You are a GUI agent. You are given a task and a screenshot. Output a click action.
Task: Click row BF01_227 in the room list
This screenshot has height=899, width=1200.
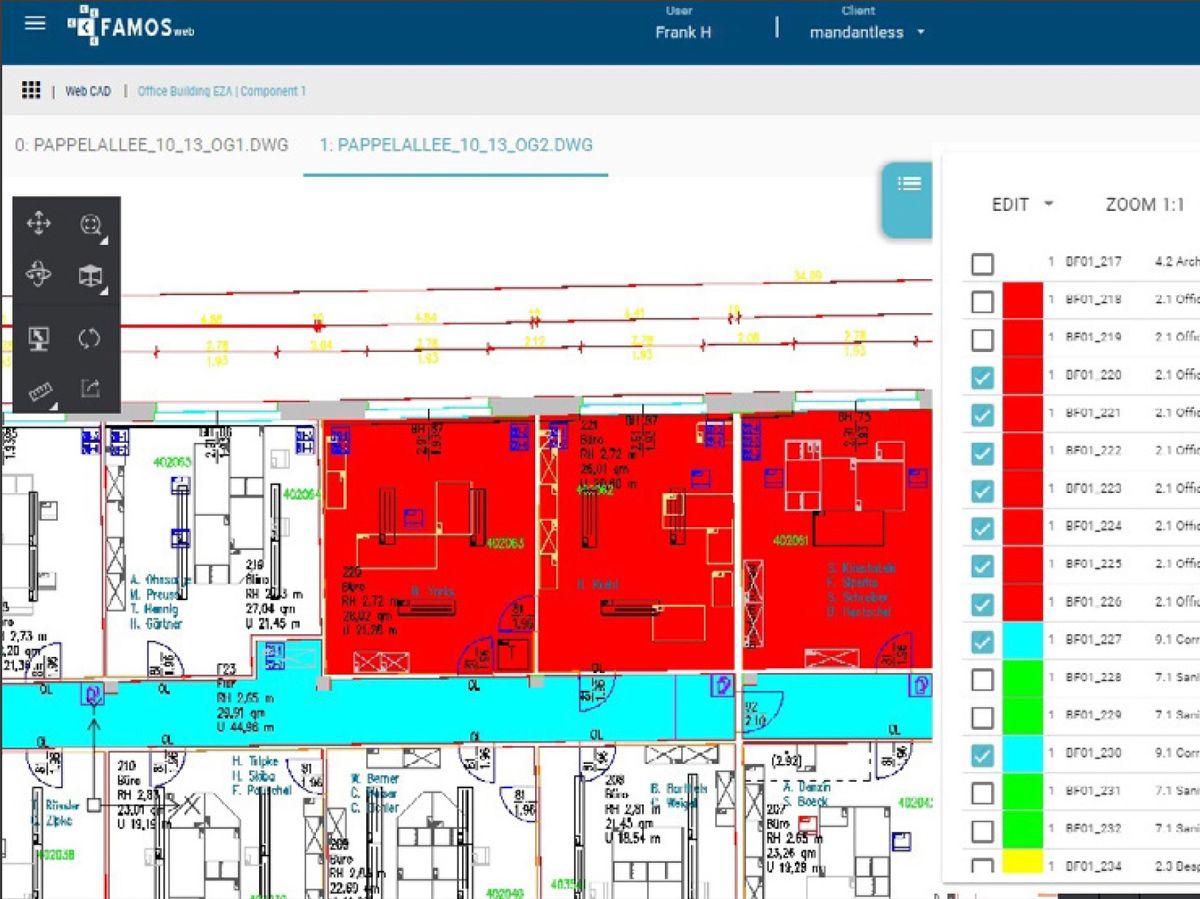click(x=1090, y=641)
